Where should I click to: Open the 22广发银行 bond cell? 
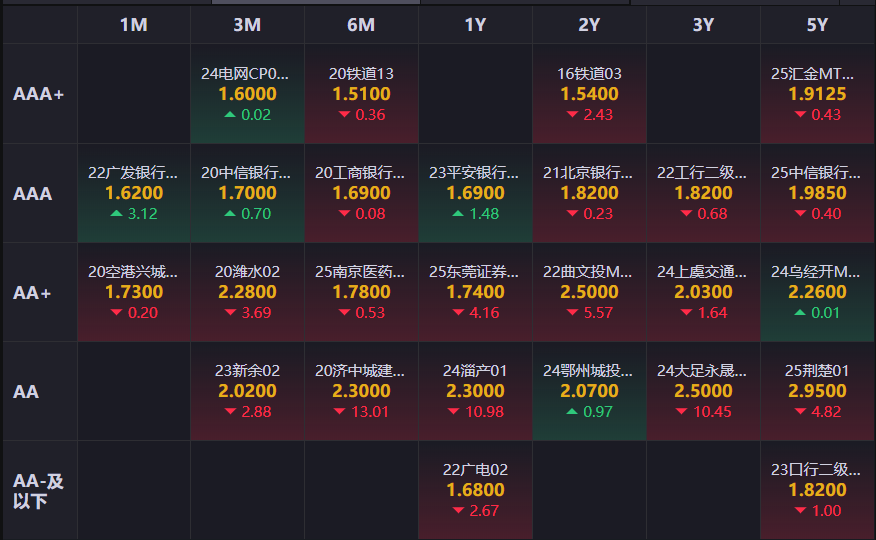(x=133, y=193)
